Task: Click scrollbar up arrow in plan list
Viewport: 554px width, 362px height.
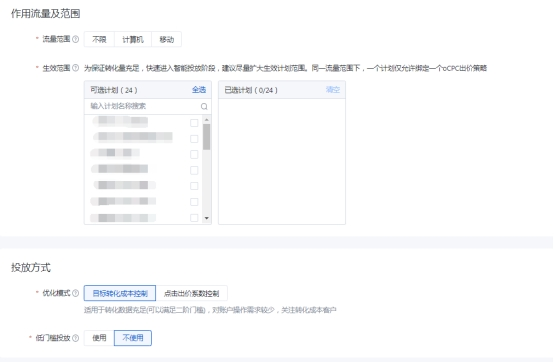Action: pyautogui.click(x=207, y=120)
